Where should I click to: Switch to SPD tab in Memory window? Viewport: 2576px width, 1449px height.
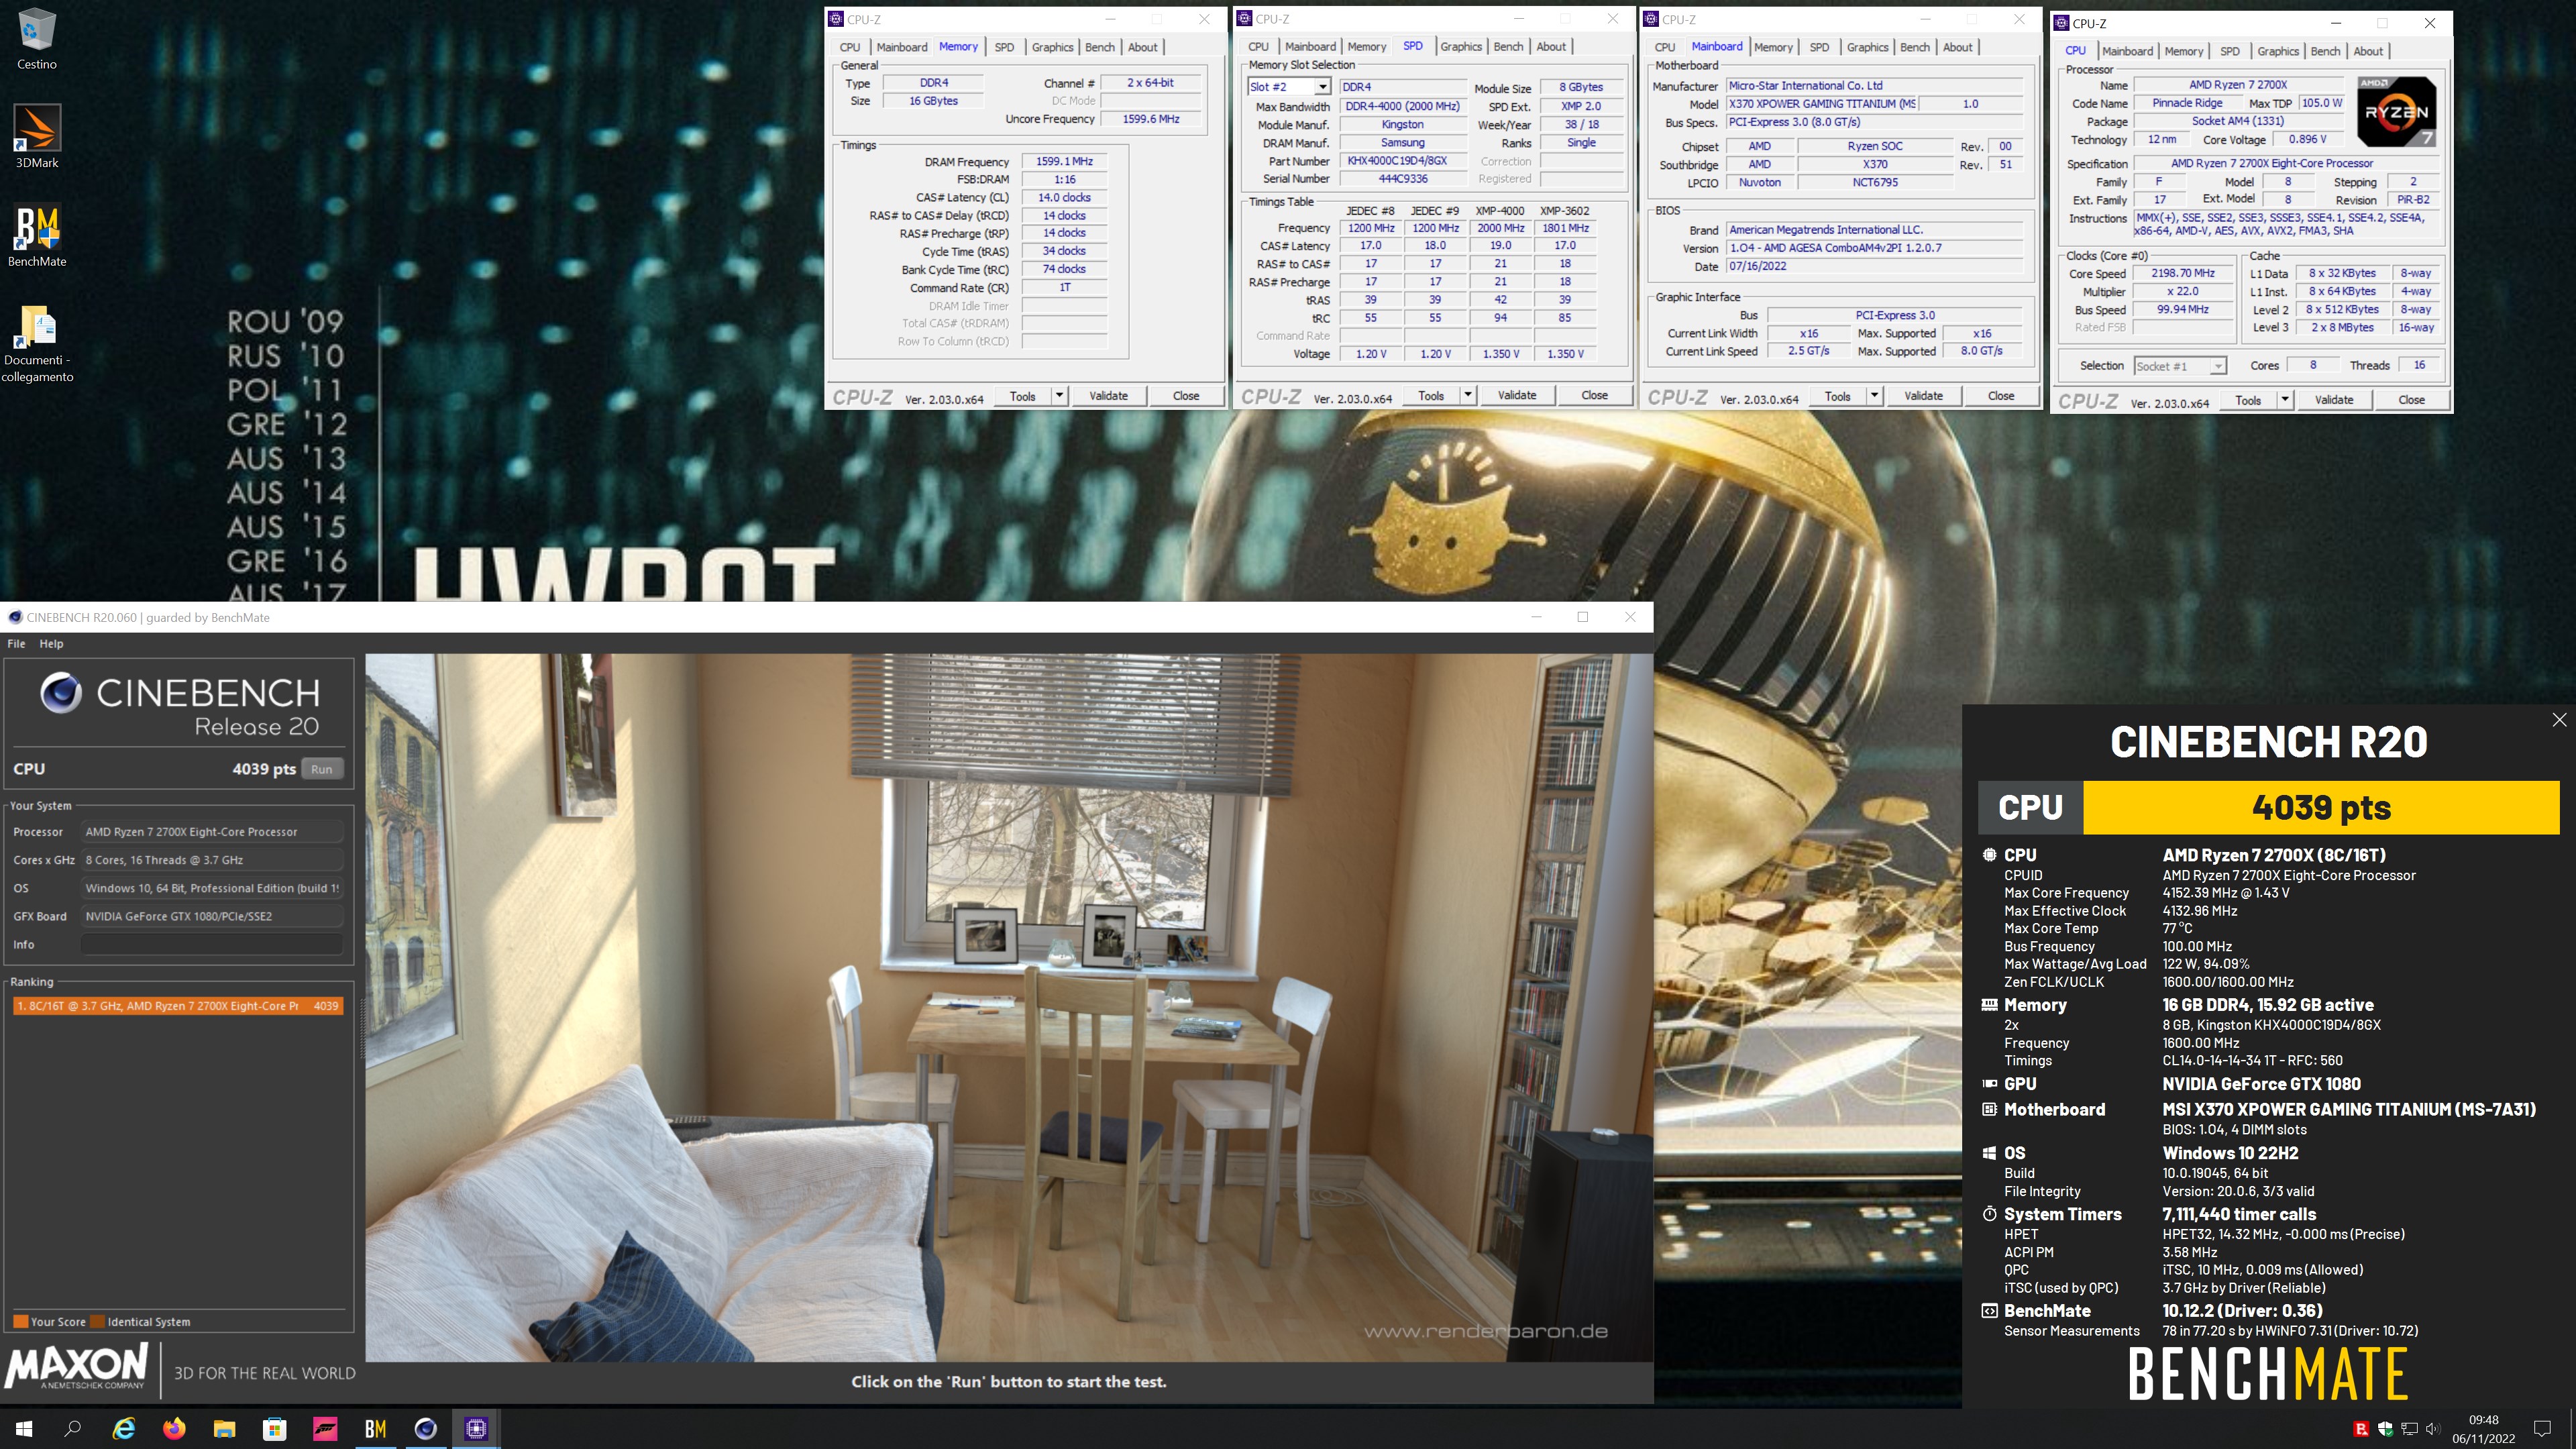[x=1004, y=47]
